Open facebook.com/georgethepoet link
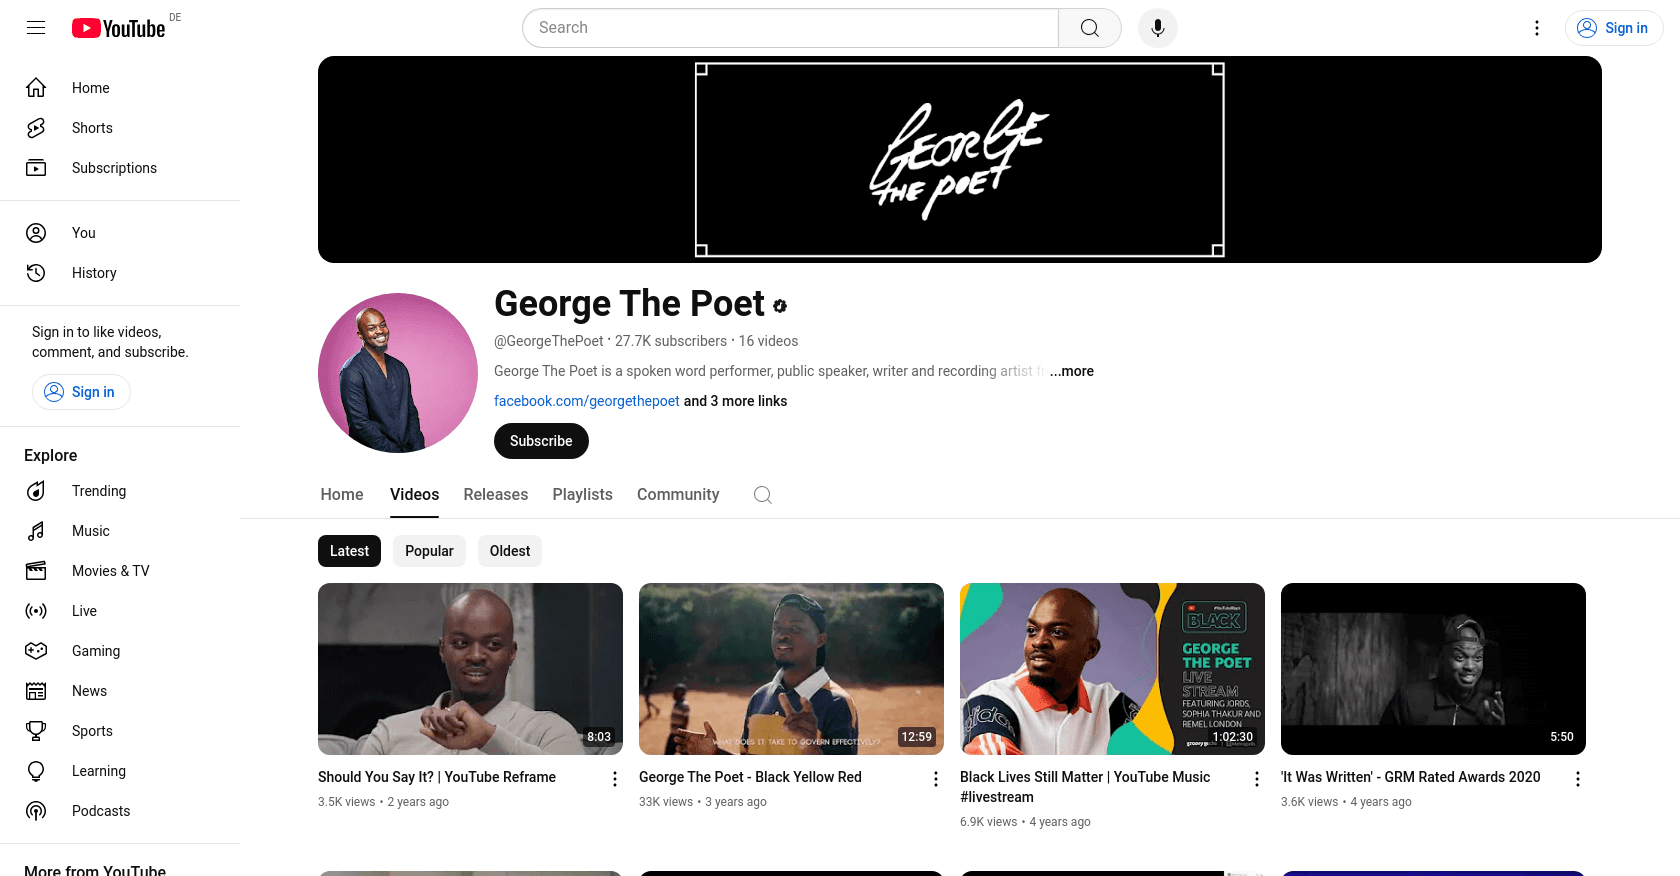1680x876 pixels. tap(587, 401)
